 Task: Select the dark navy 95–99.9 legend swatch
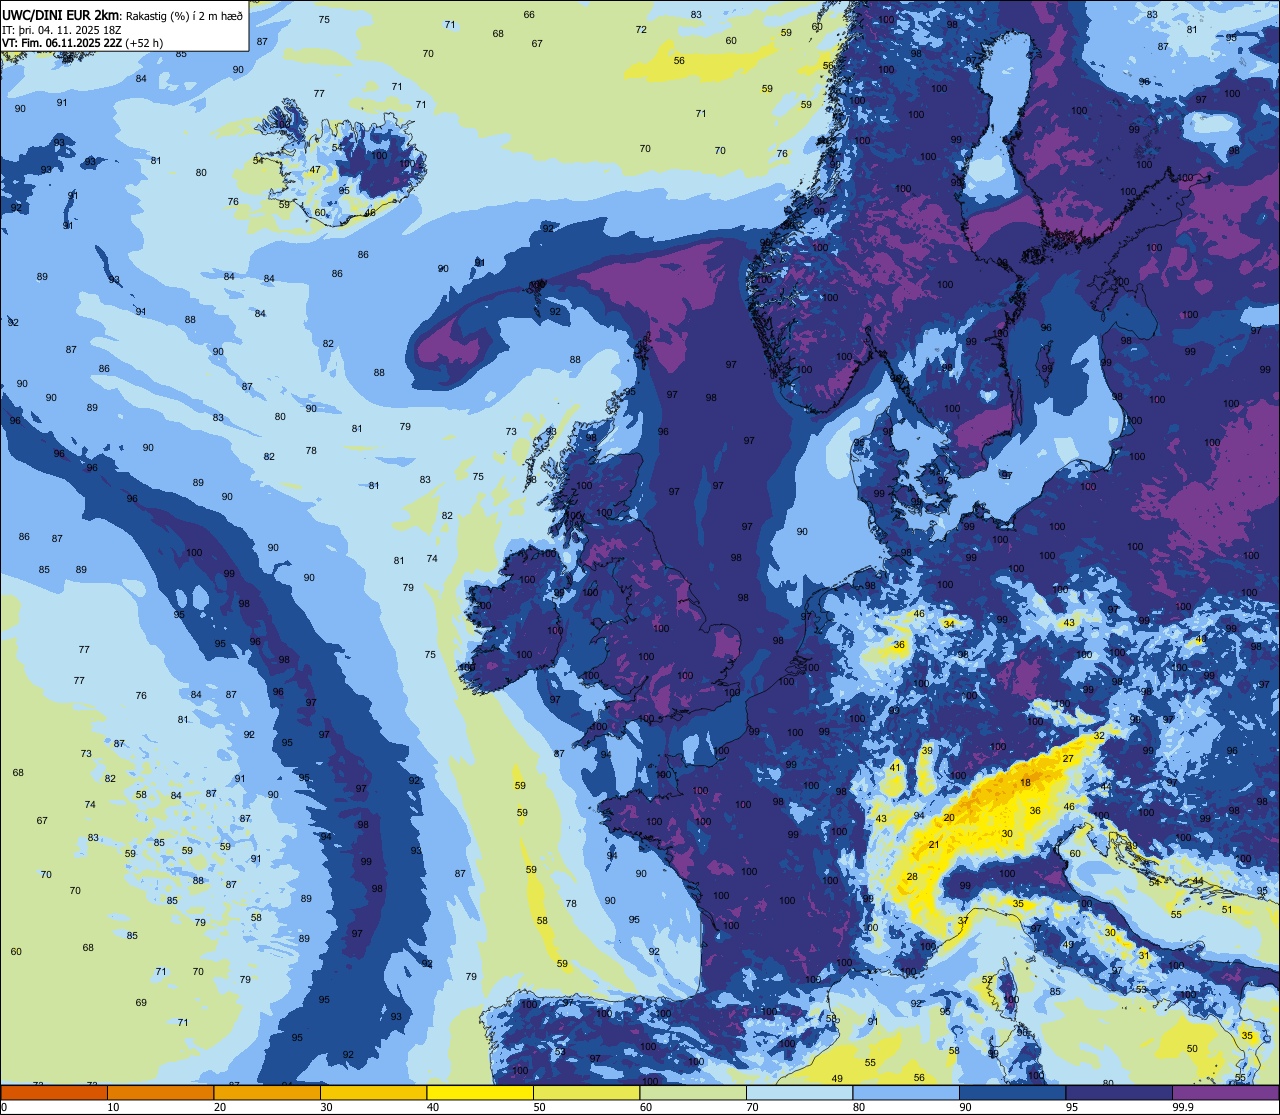click(x=1119, y=1092)
